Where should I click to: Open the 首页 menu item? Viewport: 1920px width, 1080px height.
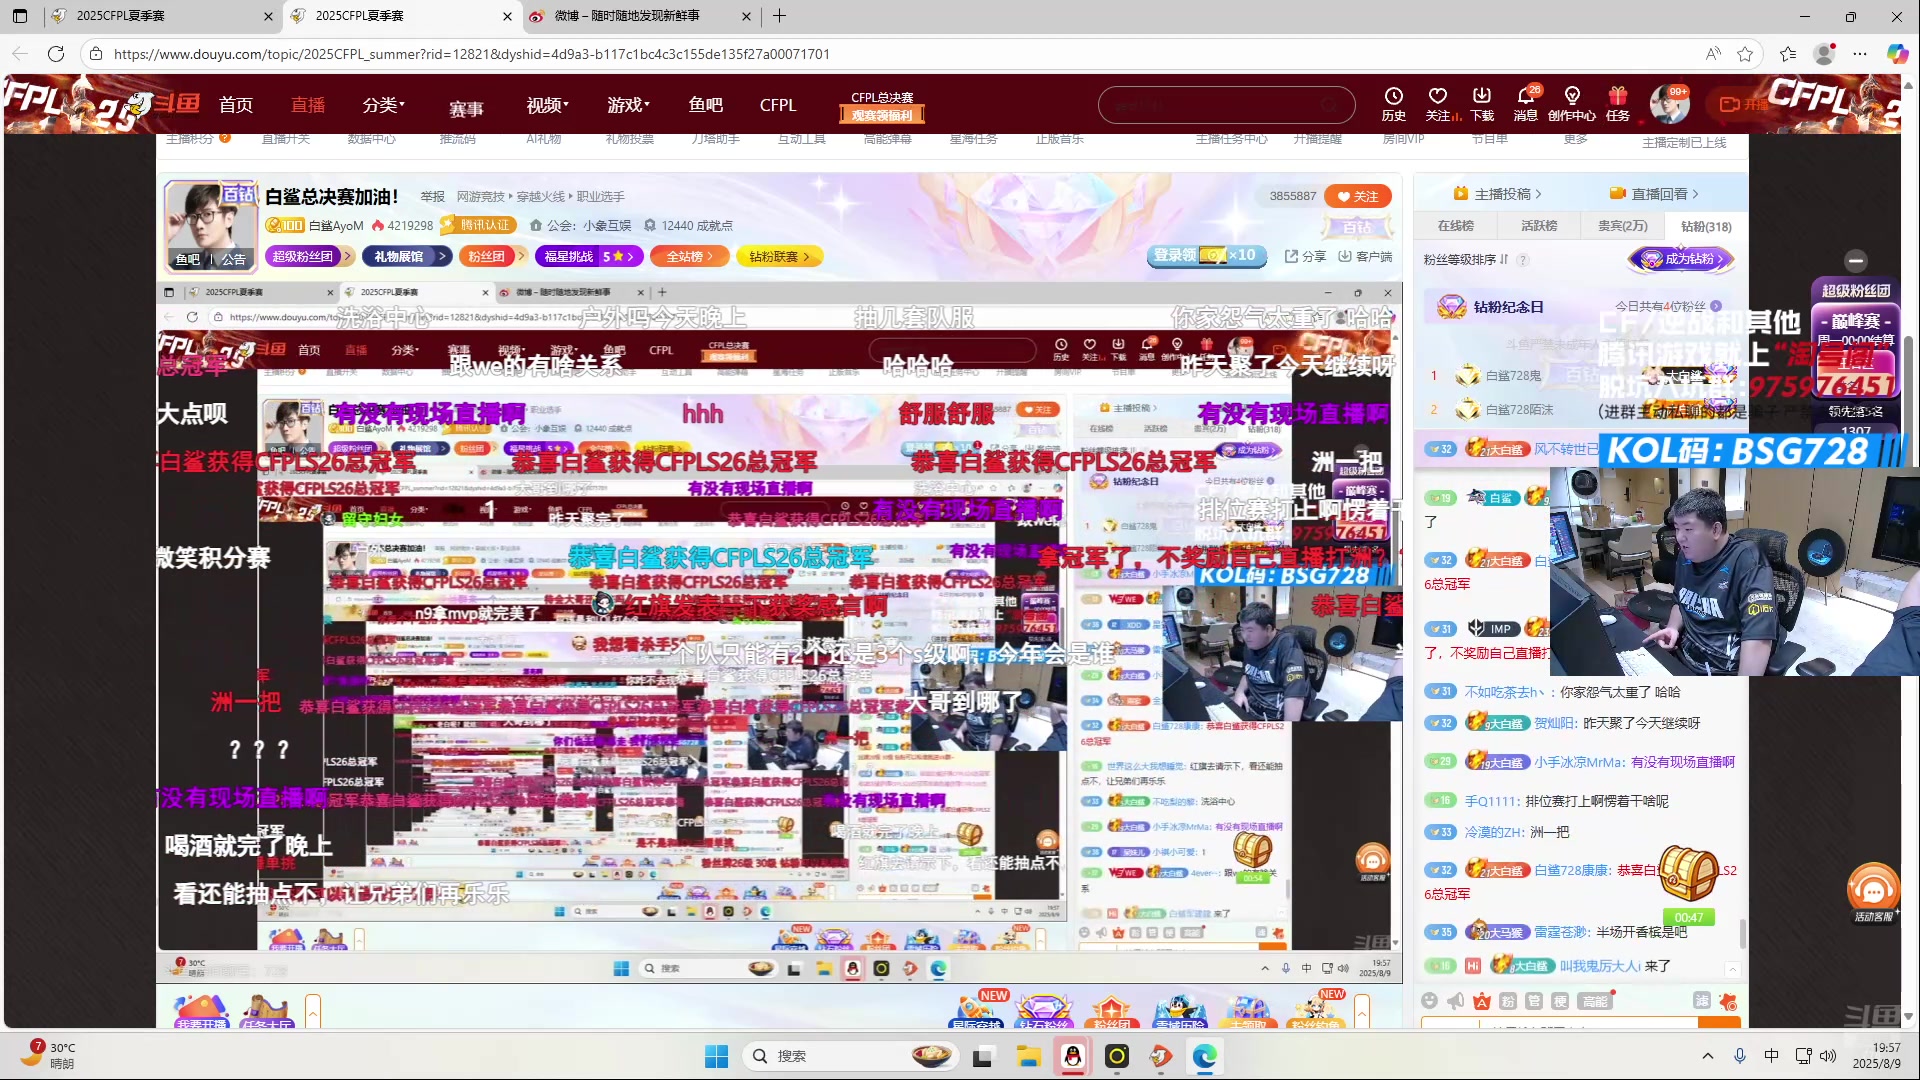tap(236, 104)
